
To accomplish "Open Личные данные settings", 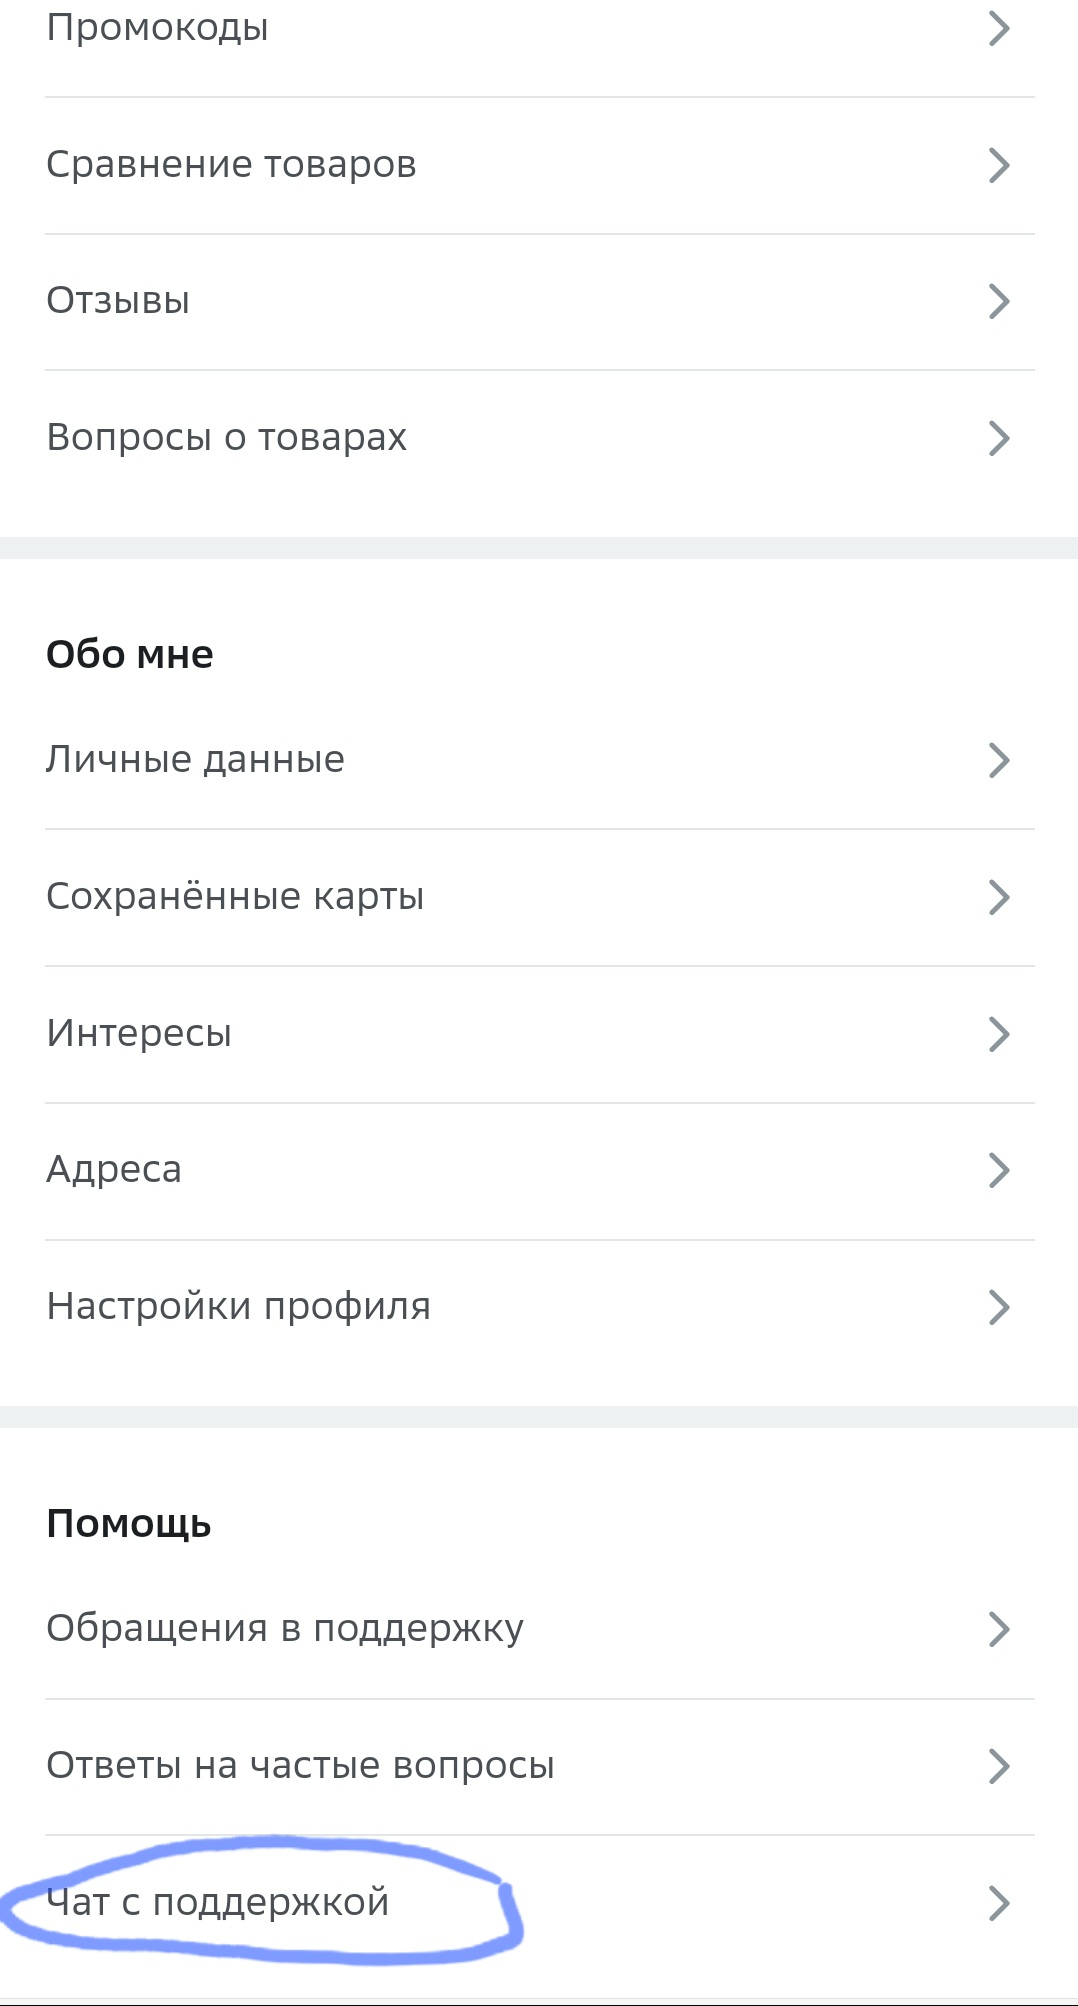I will [x=540, y=761].
